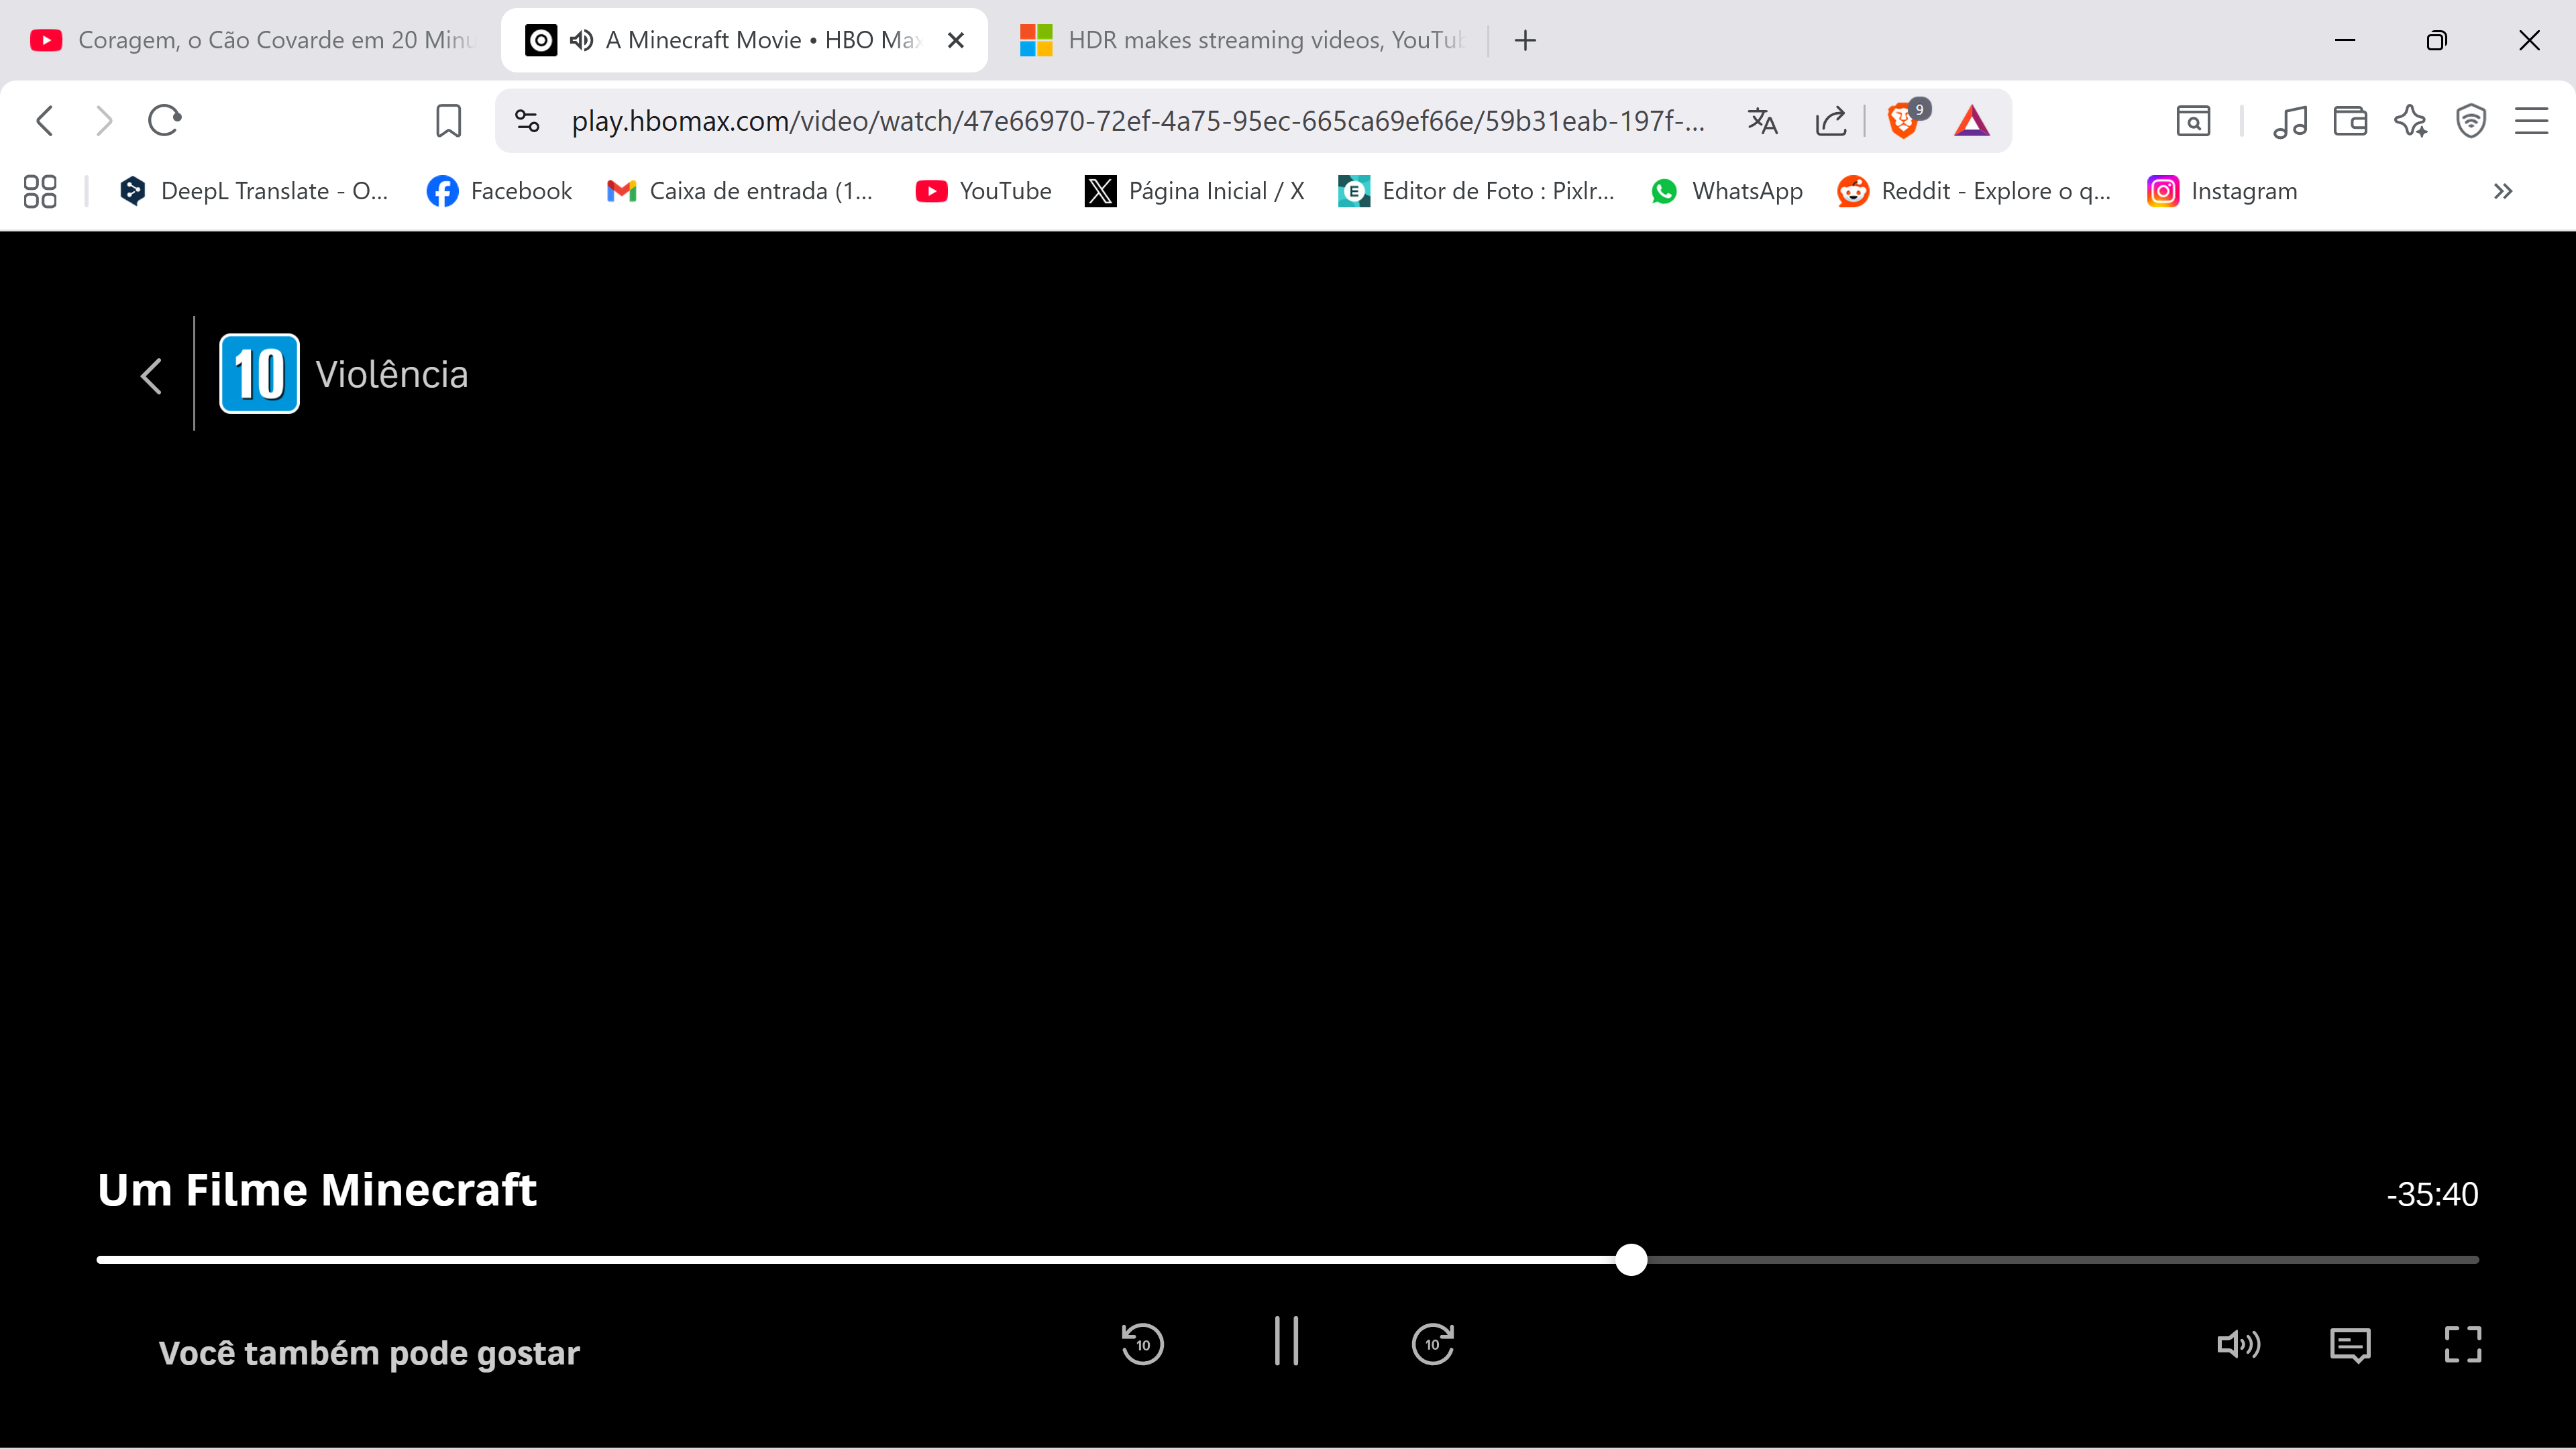Enter fullscreen video mode
The image size is (2576, 1449).
(x=2463, y=1344)
